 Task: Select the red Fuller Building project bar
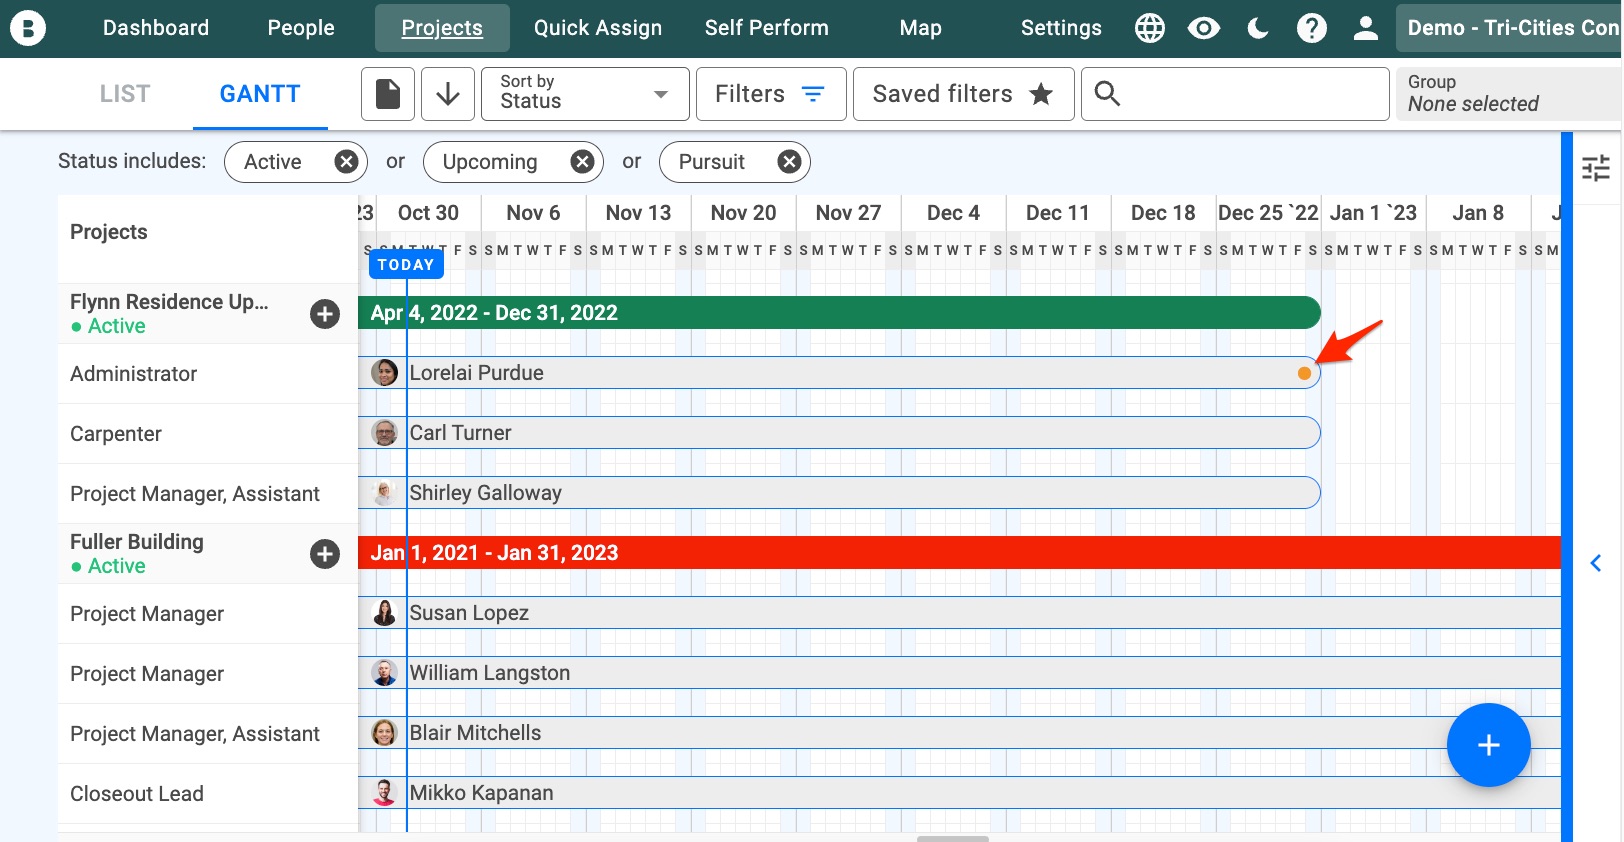960,553
